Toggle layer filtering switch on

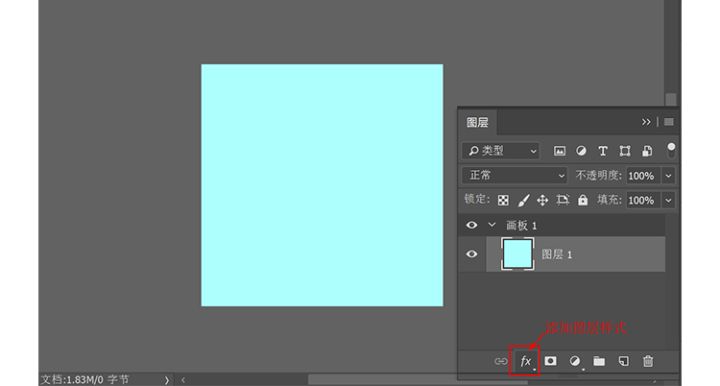click(671, 150)
